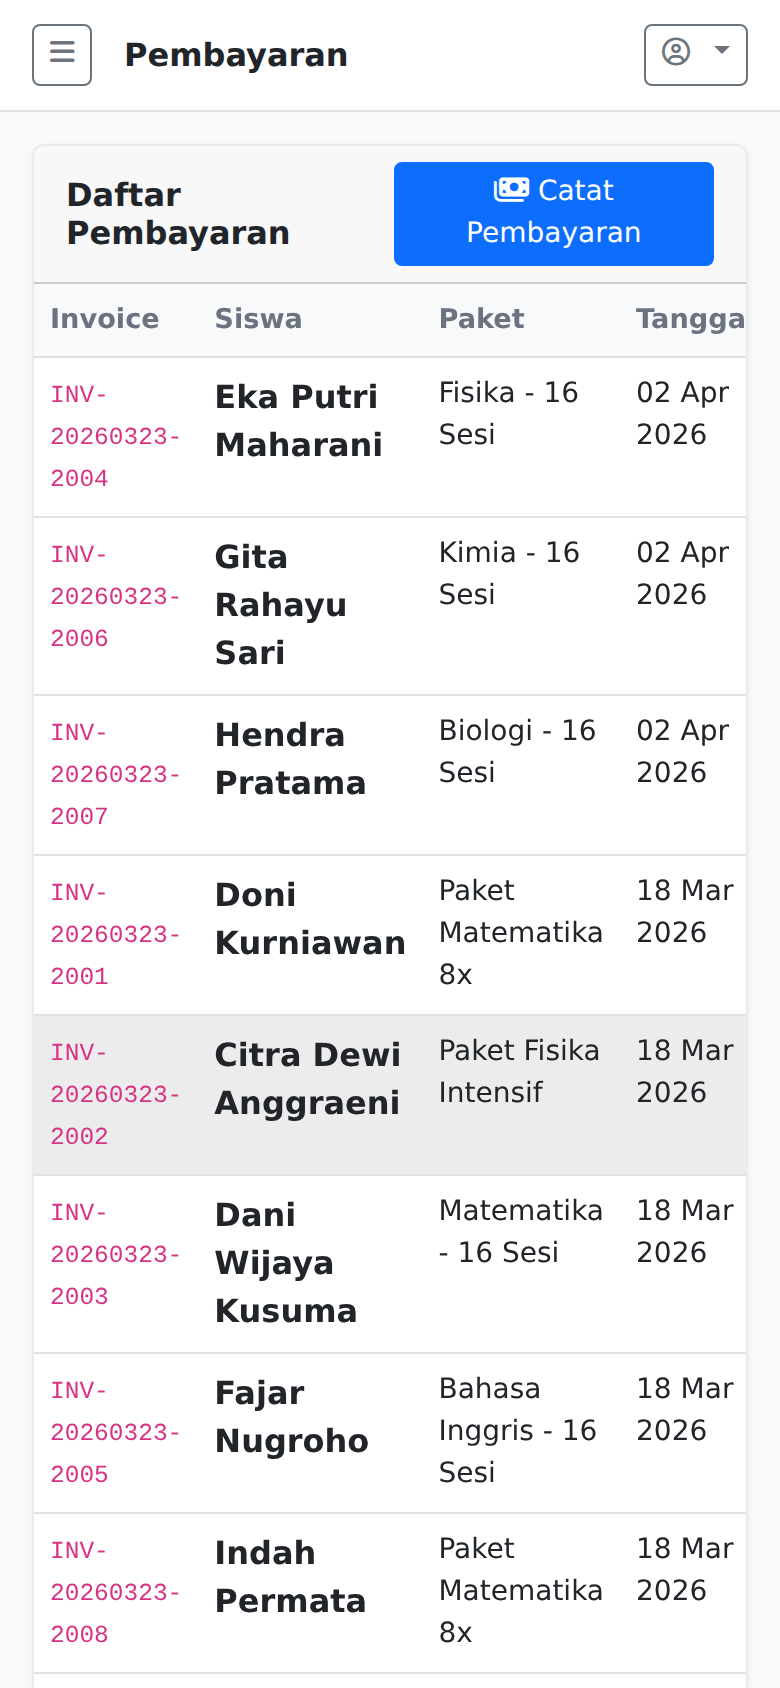Open invoice INV-20260323-2001
Viewport: 780px width, 1688px height.
point(114,935)
